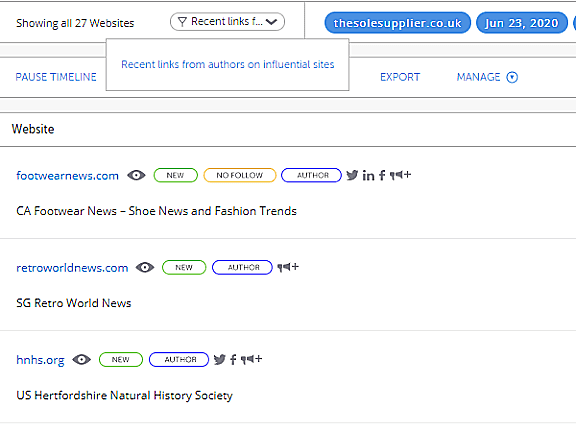Click the Website column header
This screenshot has width=576, height=432.
point(33,129)
